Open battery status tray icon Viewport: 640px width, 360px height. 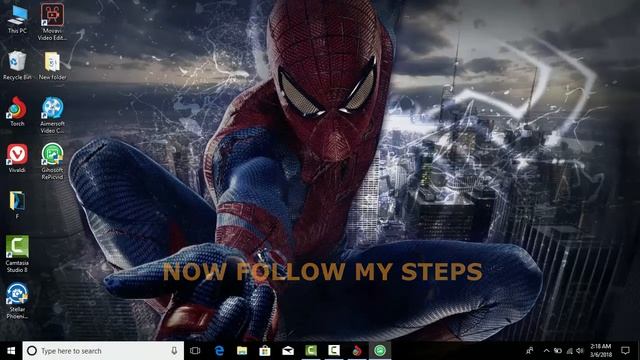(x=558, y=351)
